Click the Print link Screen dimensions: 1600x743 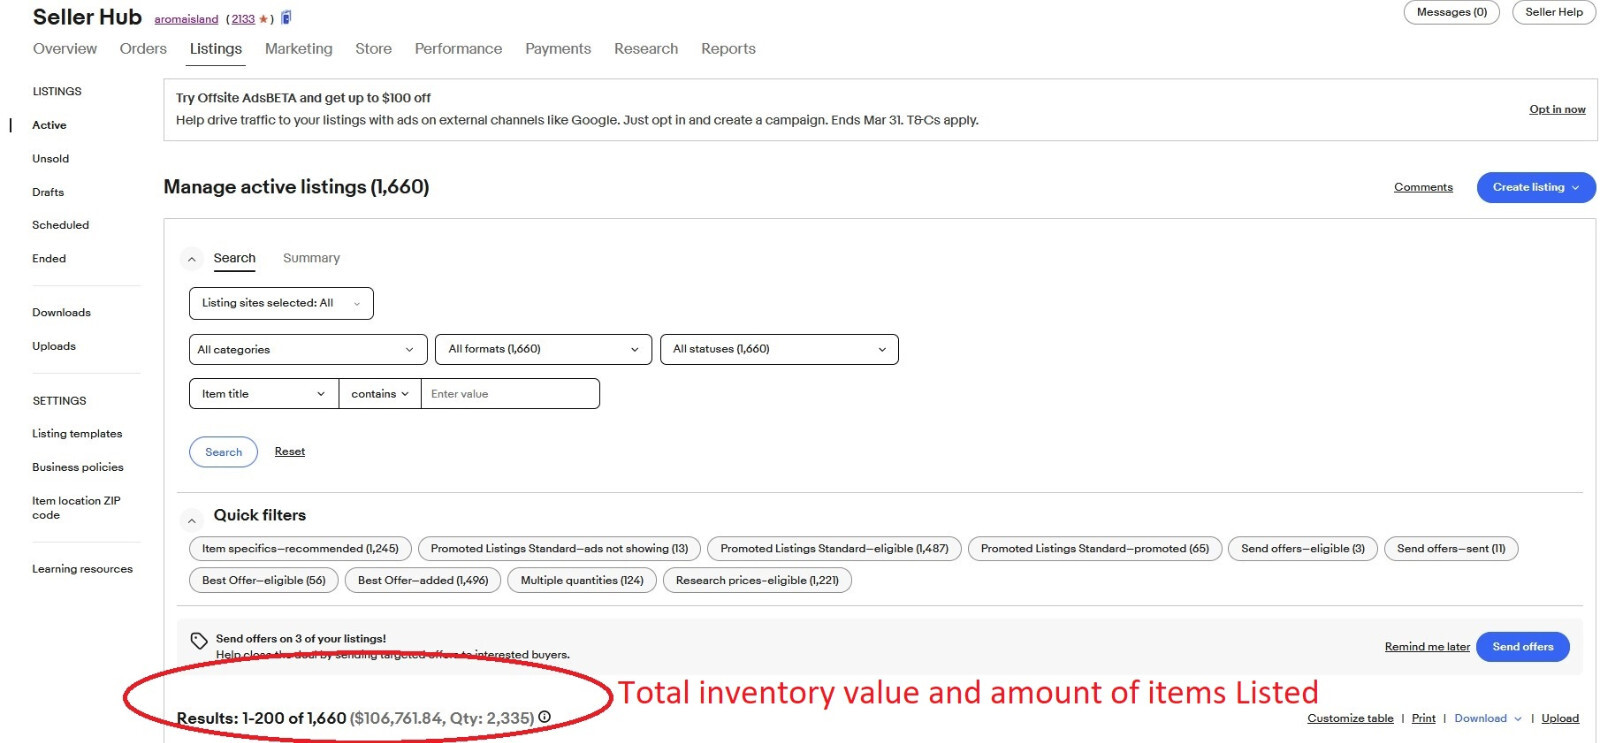point(1424,718)
